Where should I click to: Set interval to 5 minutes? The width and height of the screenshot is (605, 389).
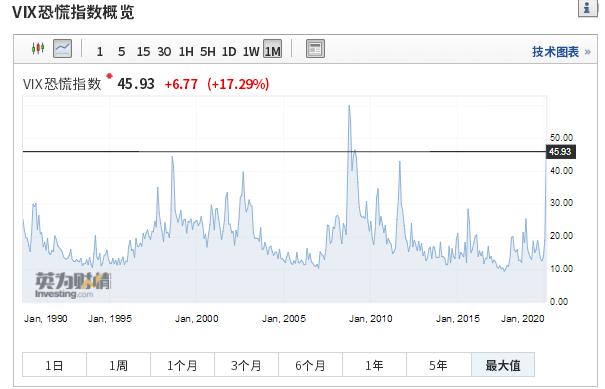point(122,51)
